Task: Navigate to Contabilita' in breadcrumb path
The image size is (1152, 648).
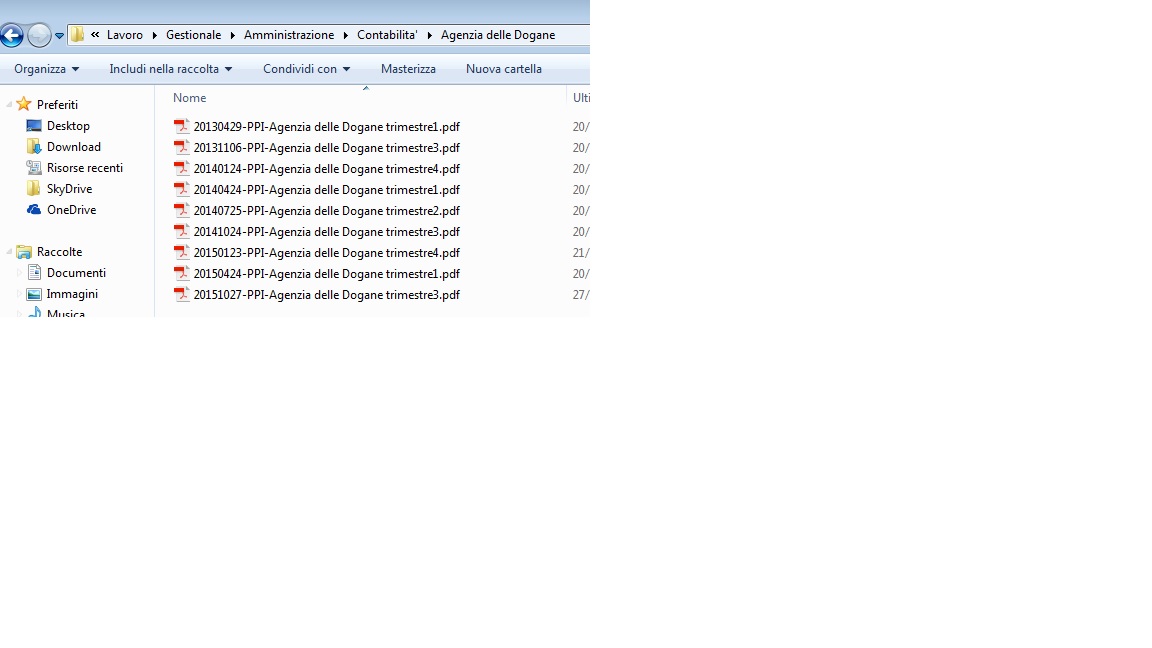Action: [x=386, y=35]
